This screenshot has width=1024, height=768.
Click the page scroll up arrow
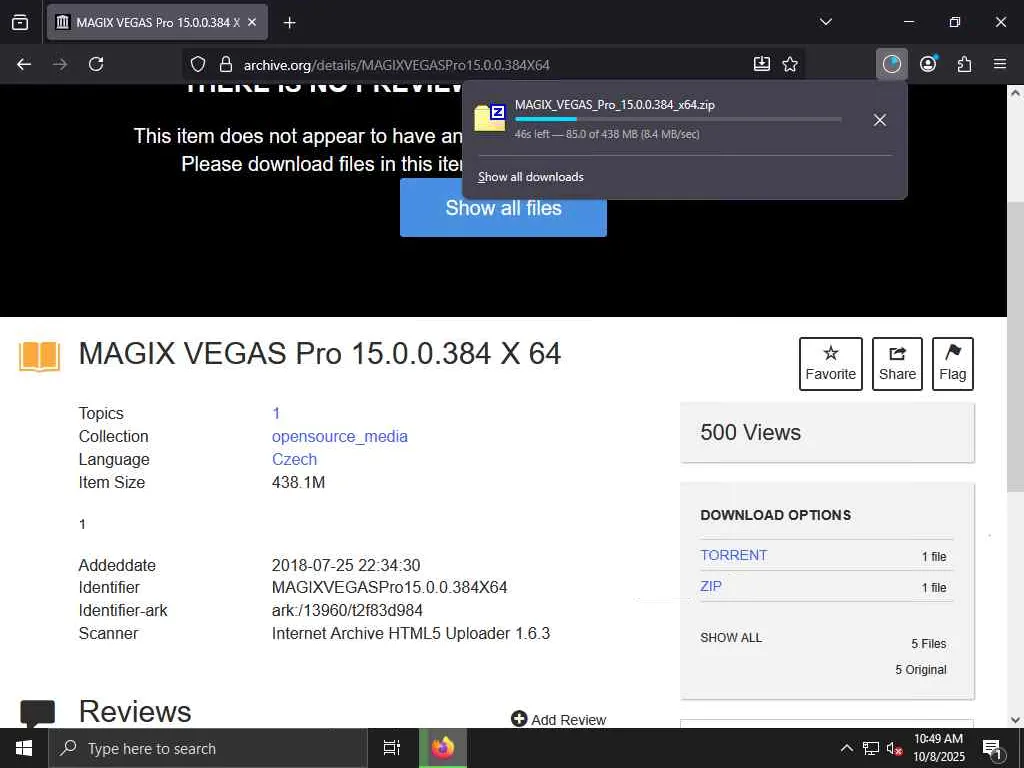[1015, 93]
